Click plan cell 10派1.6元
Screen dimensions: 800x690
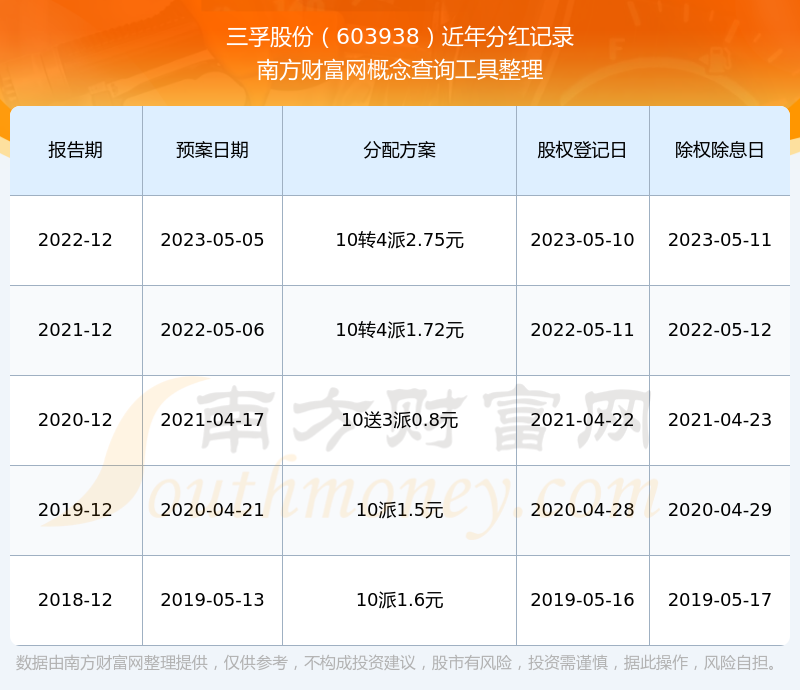pyautogui.click(x=399, y=600)
